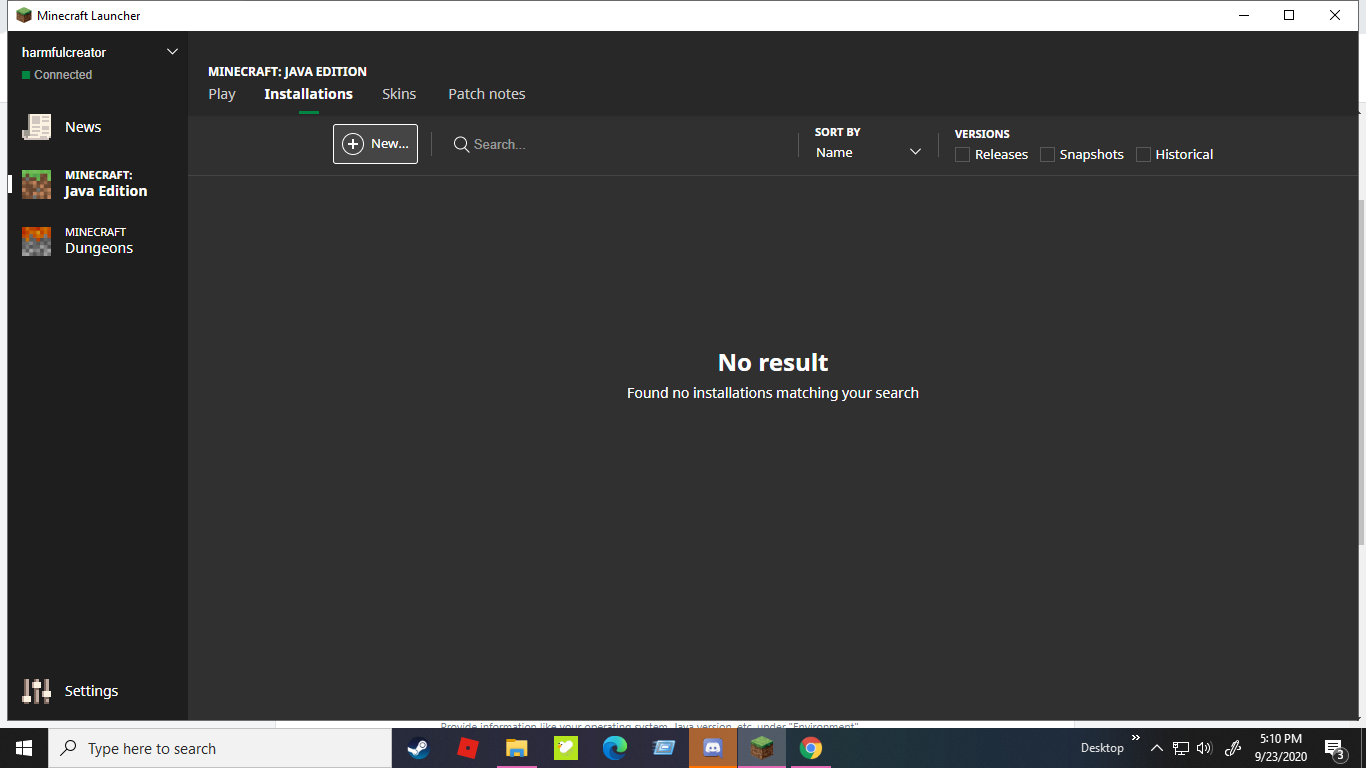Image resolution: width=1366 pixels, height=768 pixels.
Task: Open Google Chrome from the taskbar
Action: coord(811,748)
